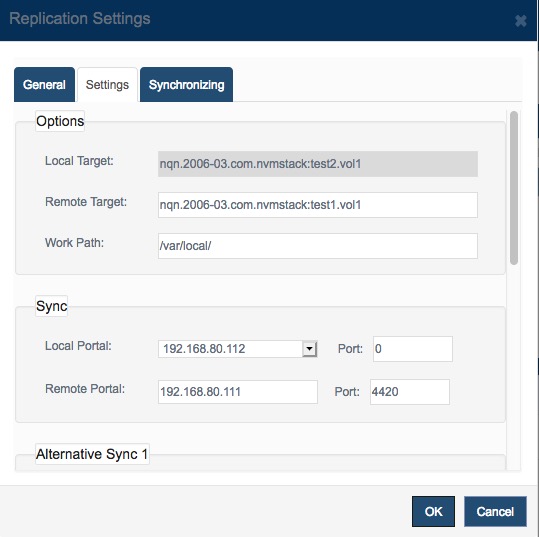Image resolution: width=539 pixels, height=537 pixels.
Task: Click the Cancel button
Action: point(495,512)
